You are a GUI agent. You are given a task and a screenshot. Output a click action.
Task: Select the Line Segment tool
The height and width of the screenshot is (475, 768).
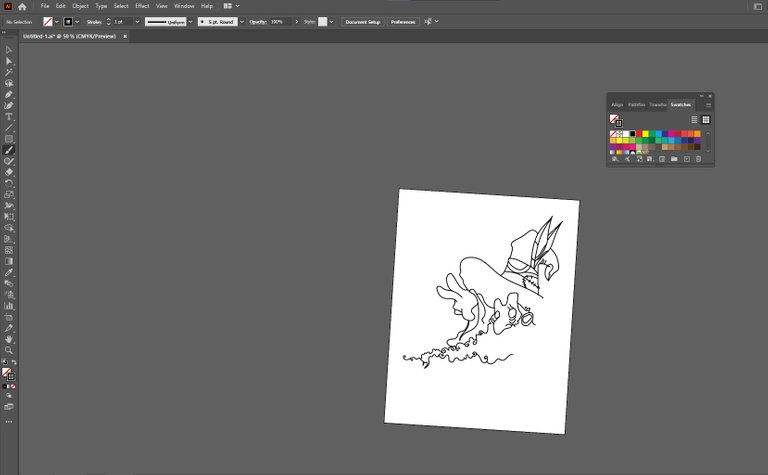pyautogui.click(x=9, y=128)
